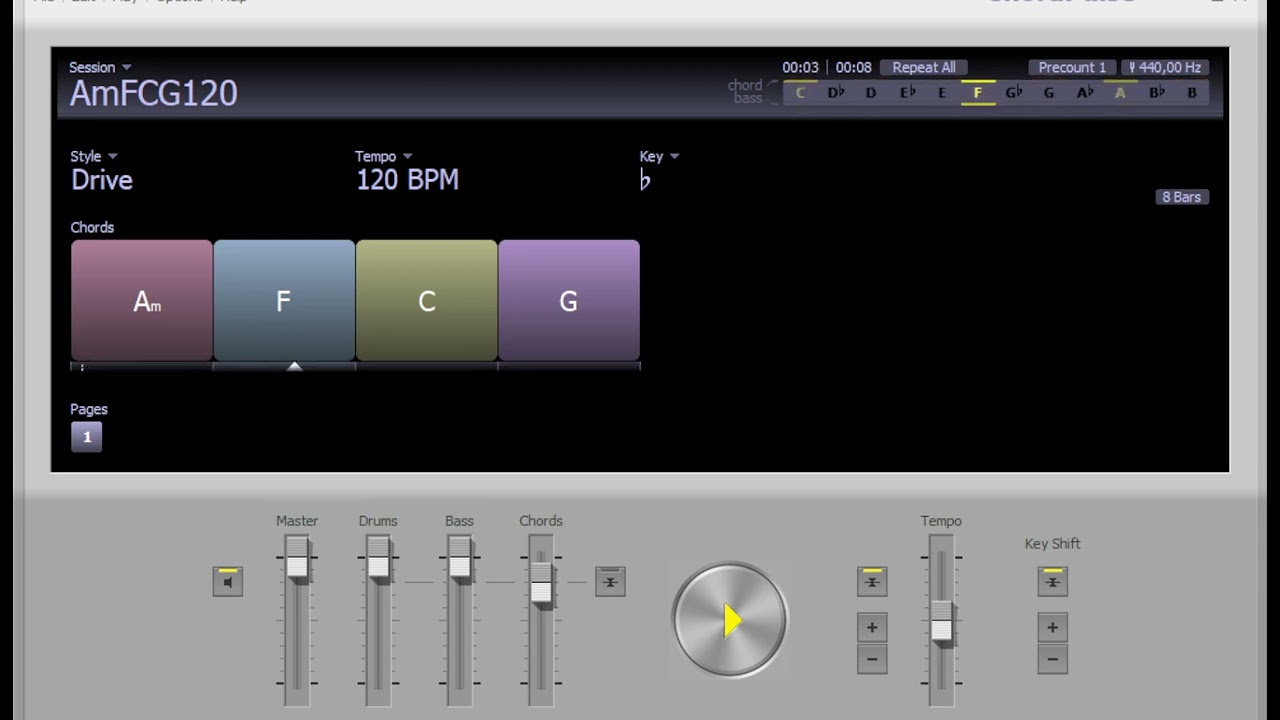Open the Key dropdown arrow
Image resolution: width=1280 pixels, height=720 pixels.
(x=674, y=157)
